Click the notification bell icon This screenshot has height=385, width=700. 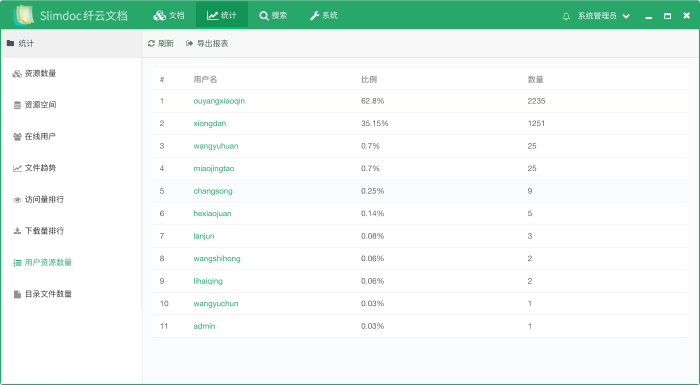pyautogui.click(x=566, y=16)
